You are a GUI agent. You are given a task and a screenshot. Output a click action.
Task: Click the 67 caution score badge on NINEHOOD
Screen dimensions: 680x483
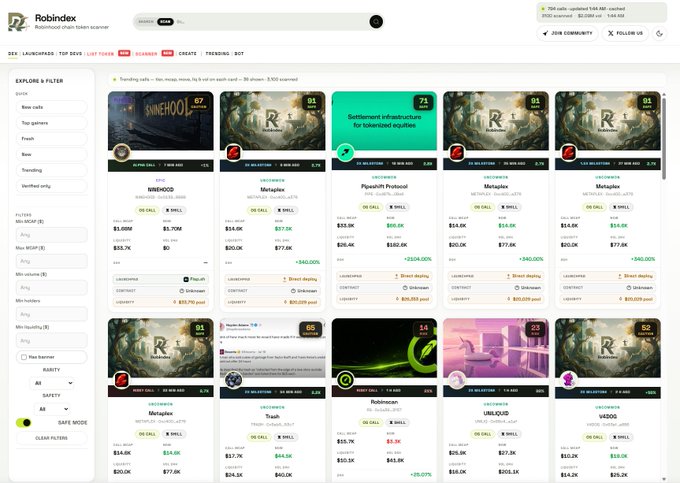coord(199,102)
